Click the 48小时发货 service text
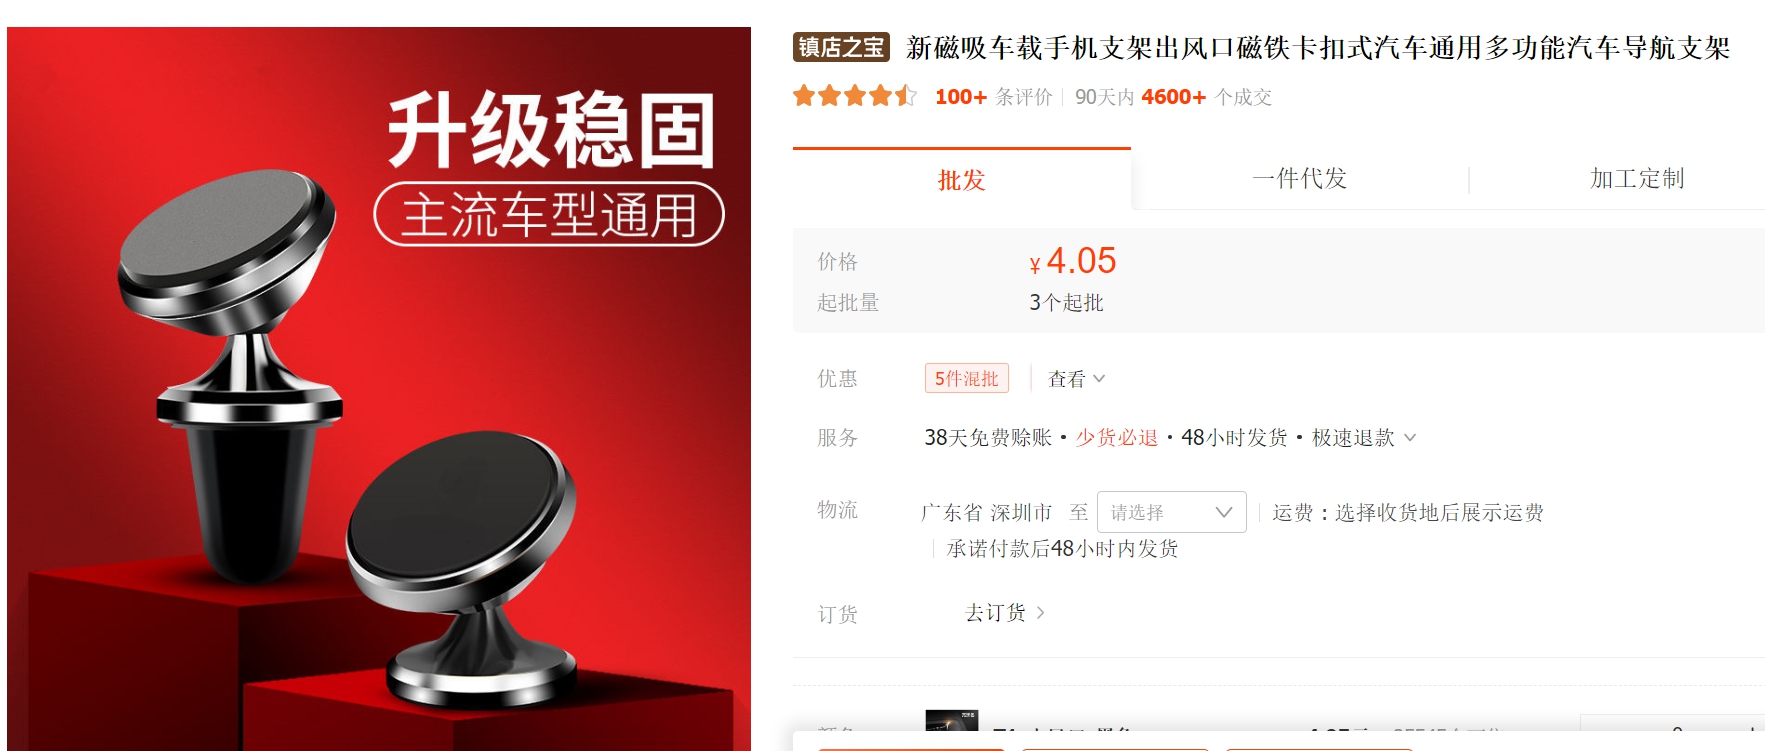1765x751 pixels. (x=1234, y=437)
